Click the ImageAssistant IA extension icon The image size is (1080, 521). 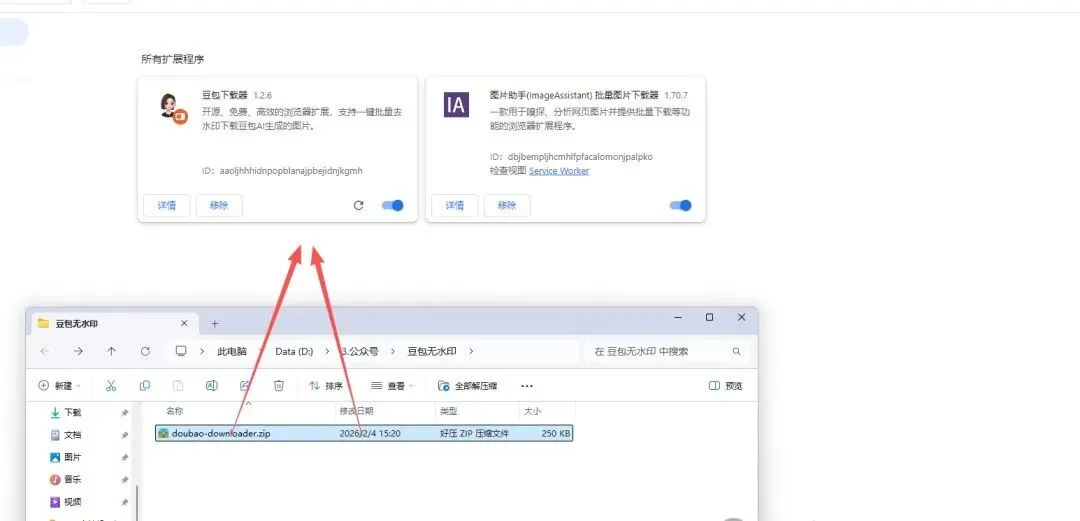click(x=456, y=105)
